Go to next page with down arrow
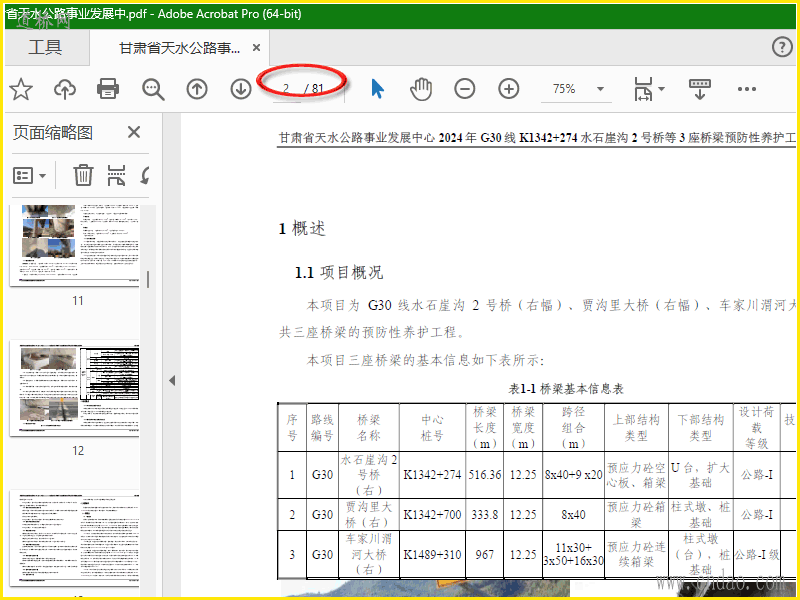This screenshot has height=600, width=800. pyautogui.click(x=241, y=89)
